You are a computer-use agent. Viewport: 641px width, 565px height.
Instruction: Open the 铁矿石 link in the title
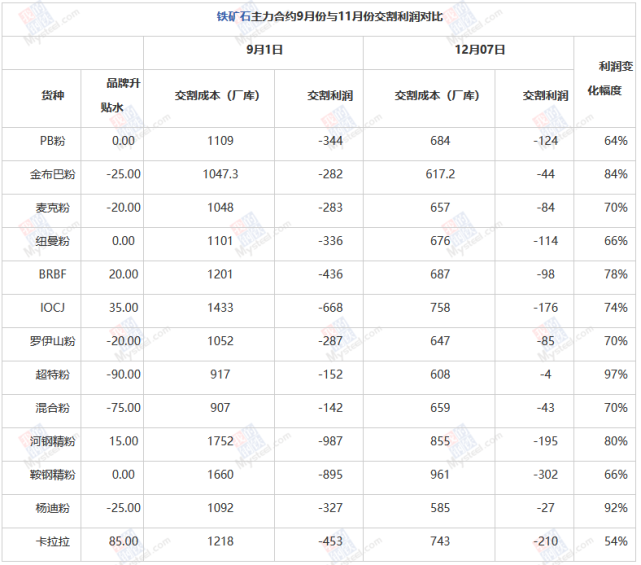pos(233,16)
